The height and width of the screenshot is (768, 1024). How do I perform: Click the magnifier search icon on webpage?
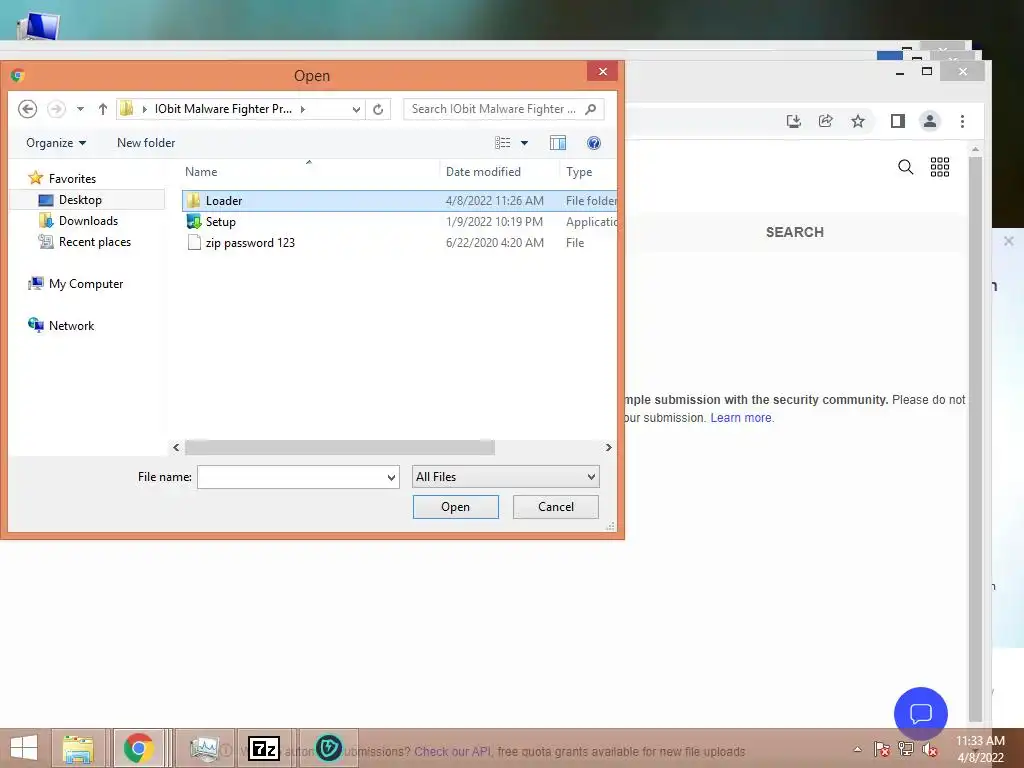click(x=905, y=167)
